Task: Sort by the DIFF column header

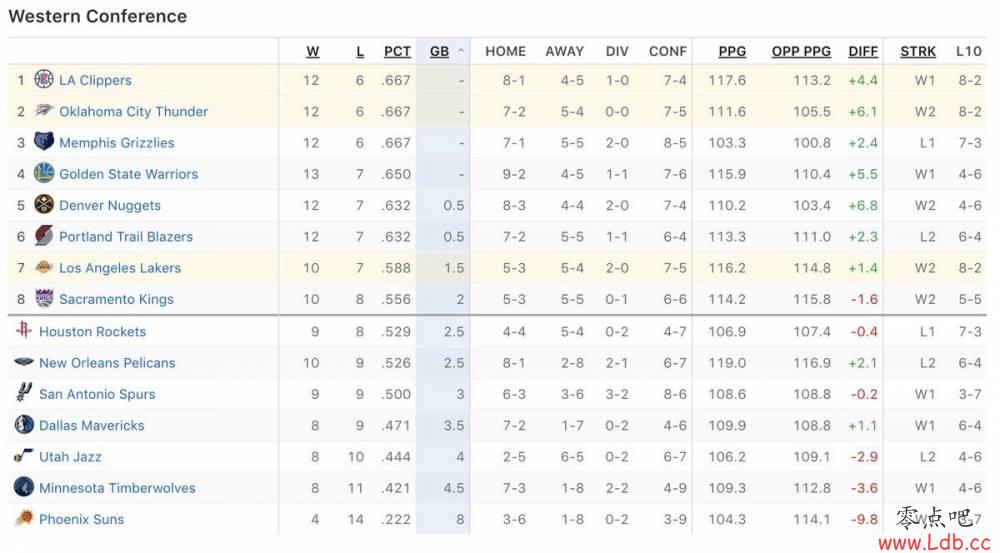Action: pos(863,52)
